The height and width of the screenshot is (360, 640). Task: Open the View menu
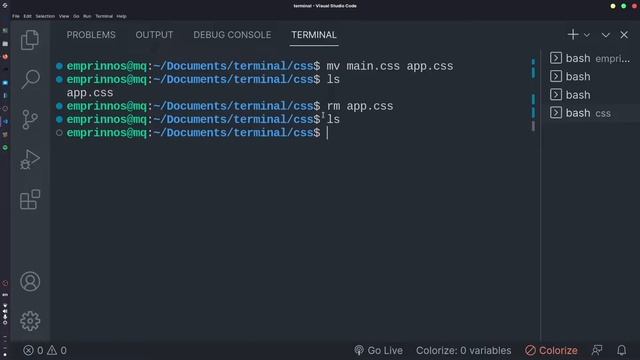[x=64, y=16]
